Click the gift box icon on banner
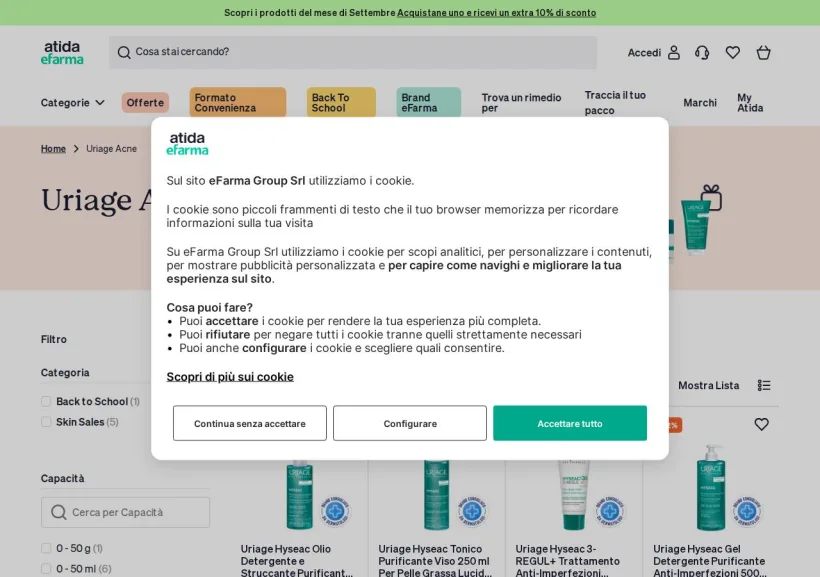Image resolution: width=820 pixels, height=577 pixels. (711, 198)
